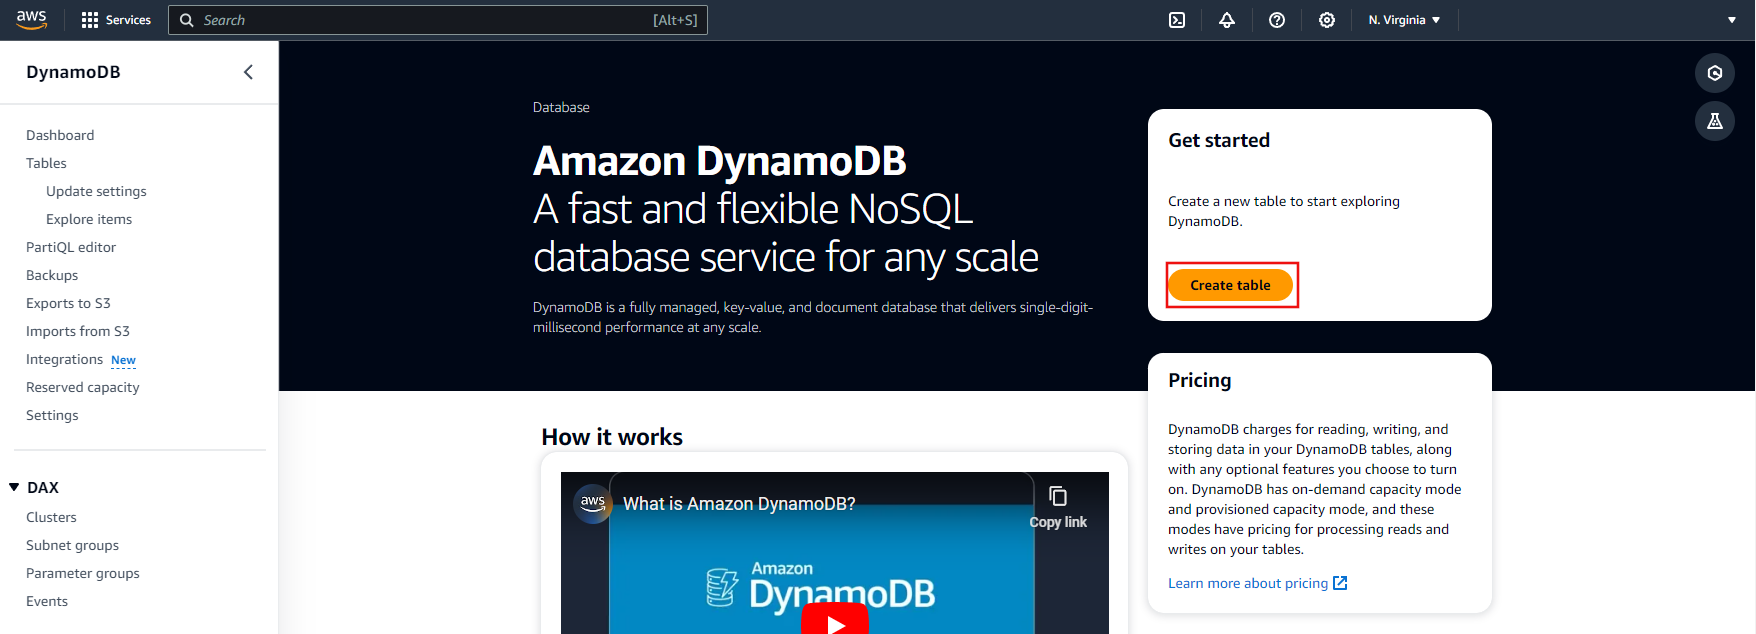Collapse the DAX section

click(14, 487)
